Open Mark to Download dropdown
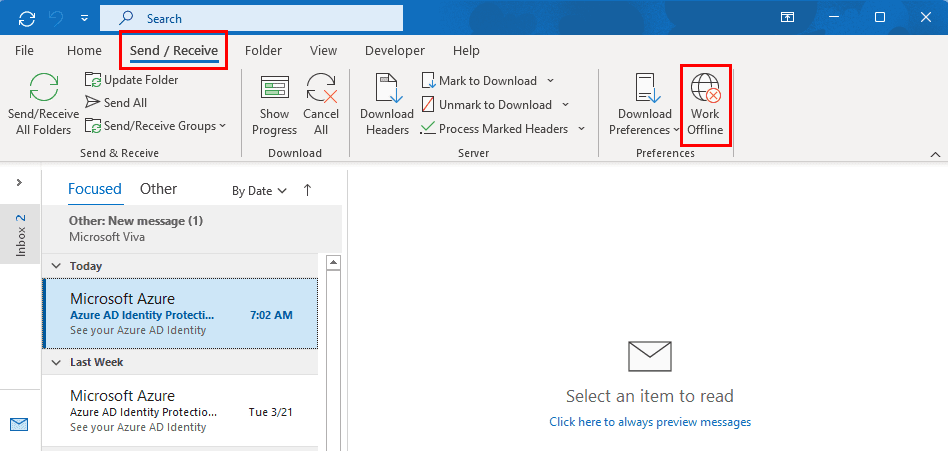948x451 pixels. (x=551, y=80)
